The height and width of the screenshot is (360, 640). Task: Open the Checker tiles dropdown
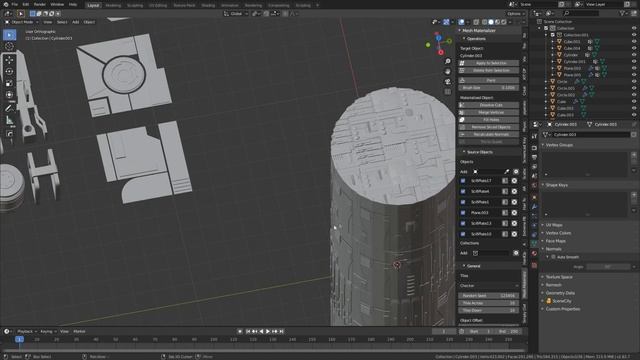[x=489, y=286]
